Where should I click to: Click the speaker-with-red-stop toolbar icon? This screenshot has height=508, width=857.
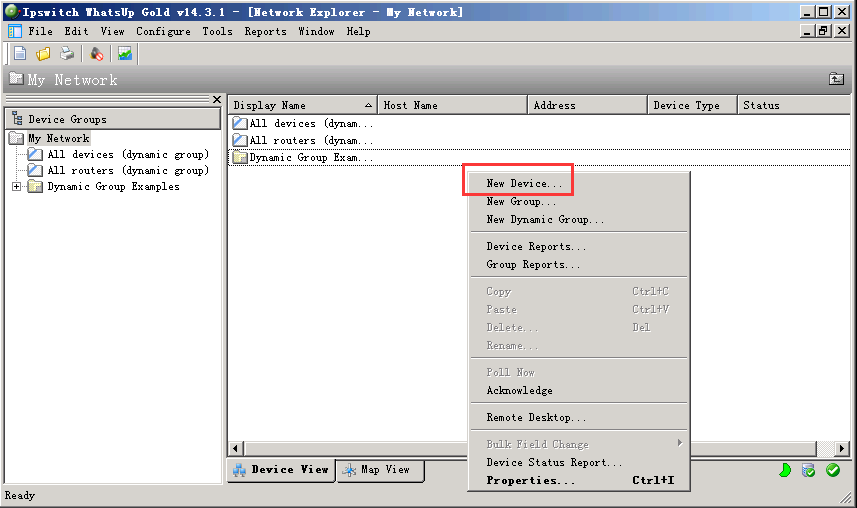[97, 54]
